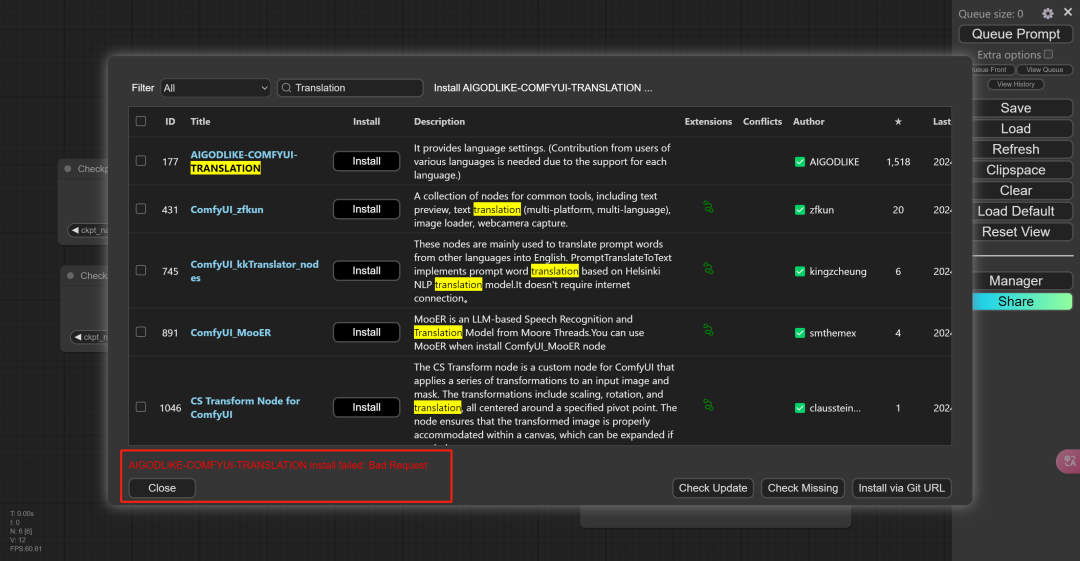Sort by the star column header
Screen dimensions: 1080x561
point(898,121)
